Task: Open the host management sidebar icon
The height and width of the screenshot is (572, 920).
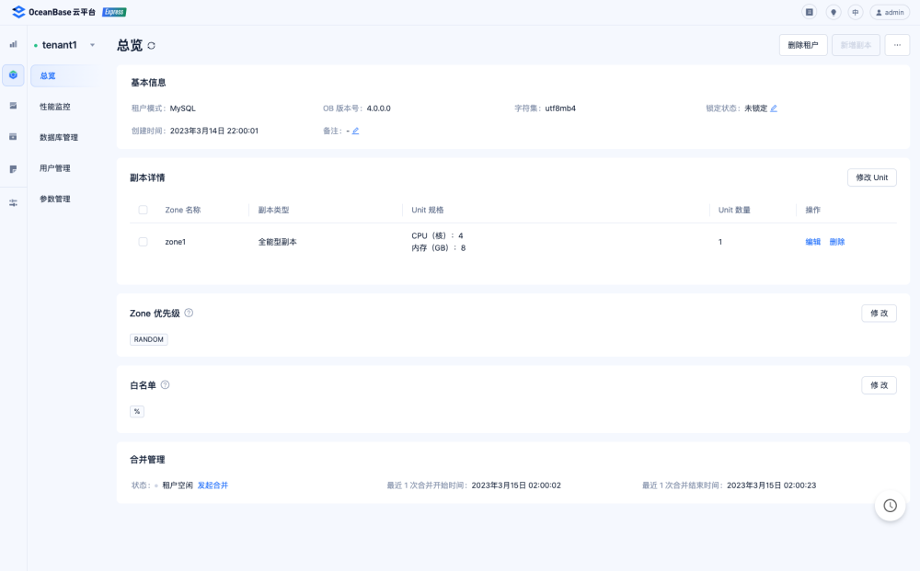Action: click(13, 106)
